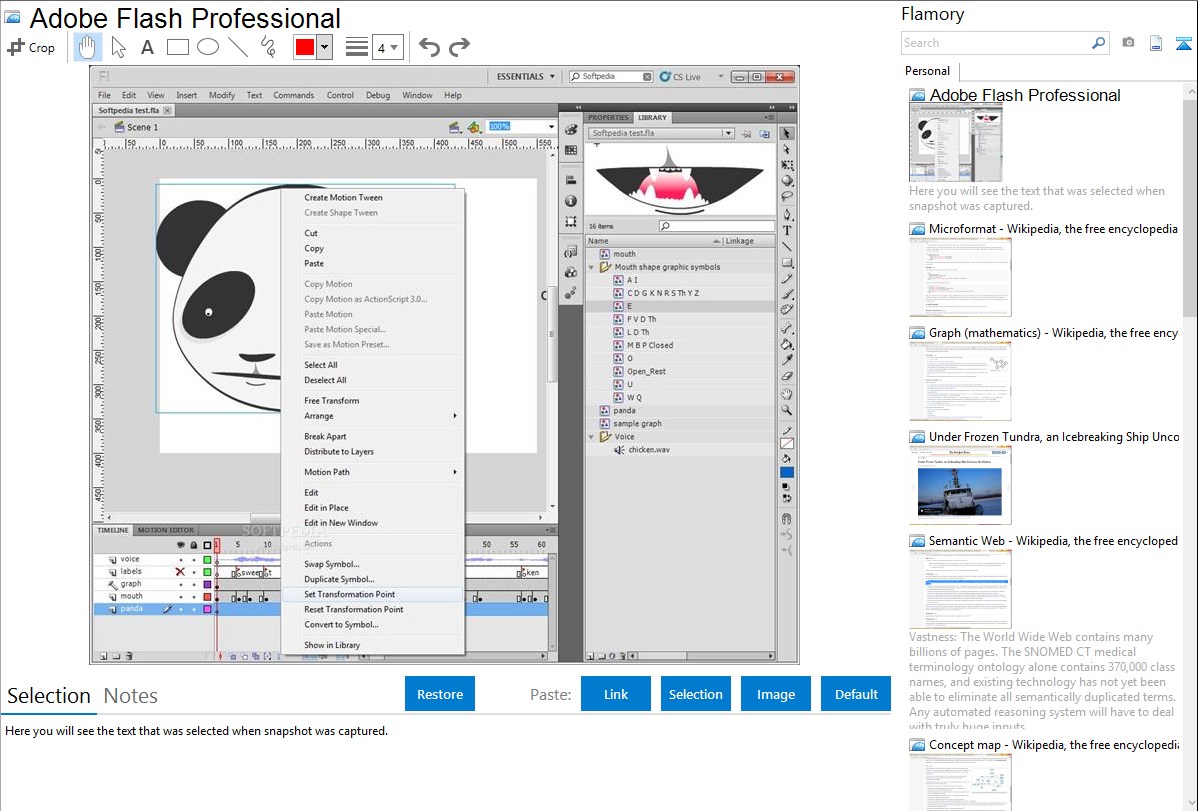Click the magnifier search icon
The height and width of the screenshot is (811, 1198).
1099,43
